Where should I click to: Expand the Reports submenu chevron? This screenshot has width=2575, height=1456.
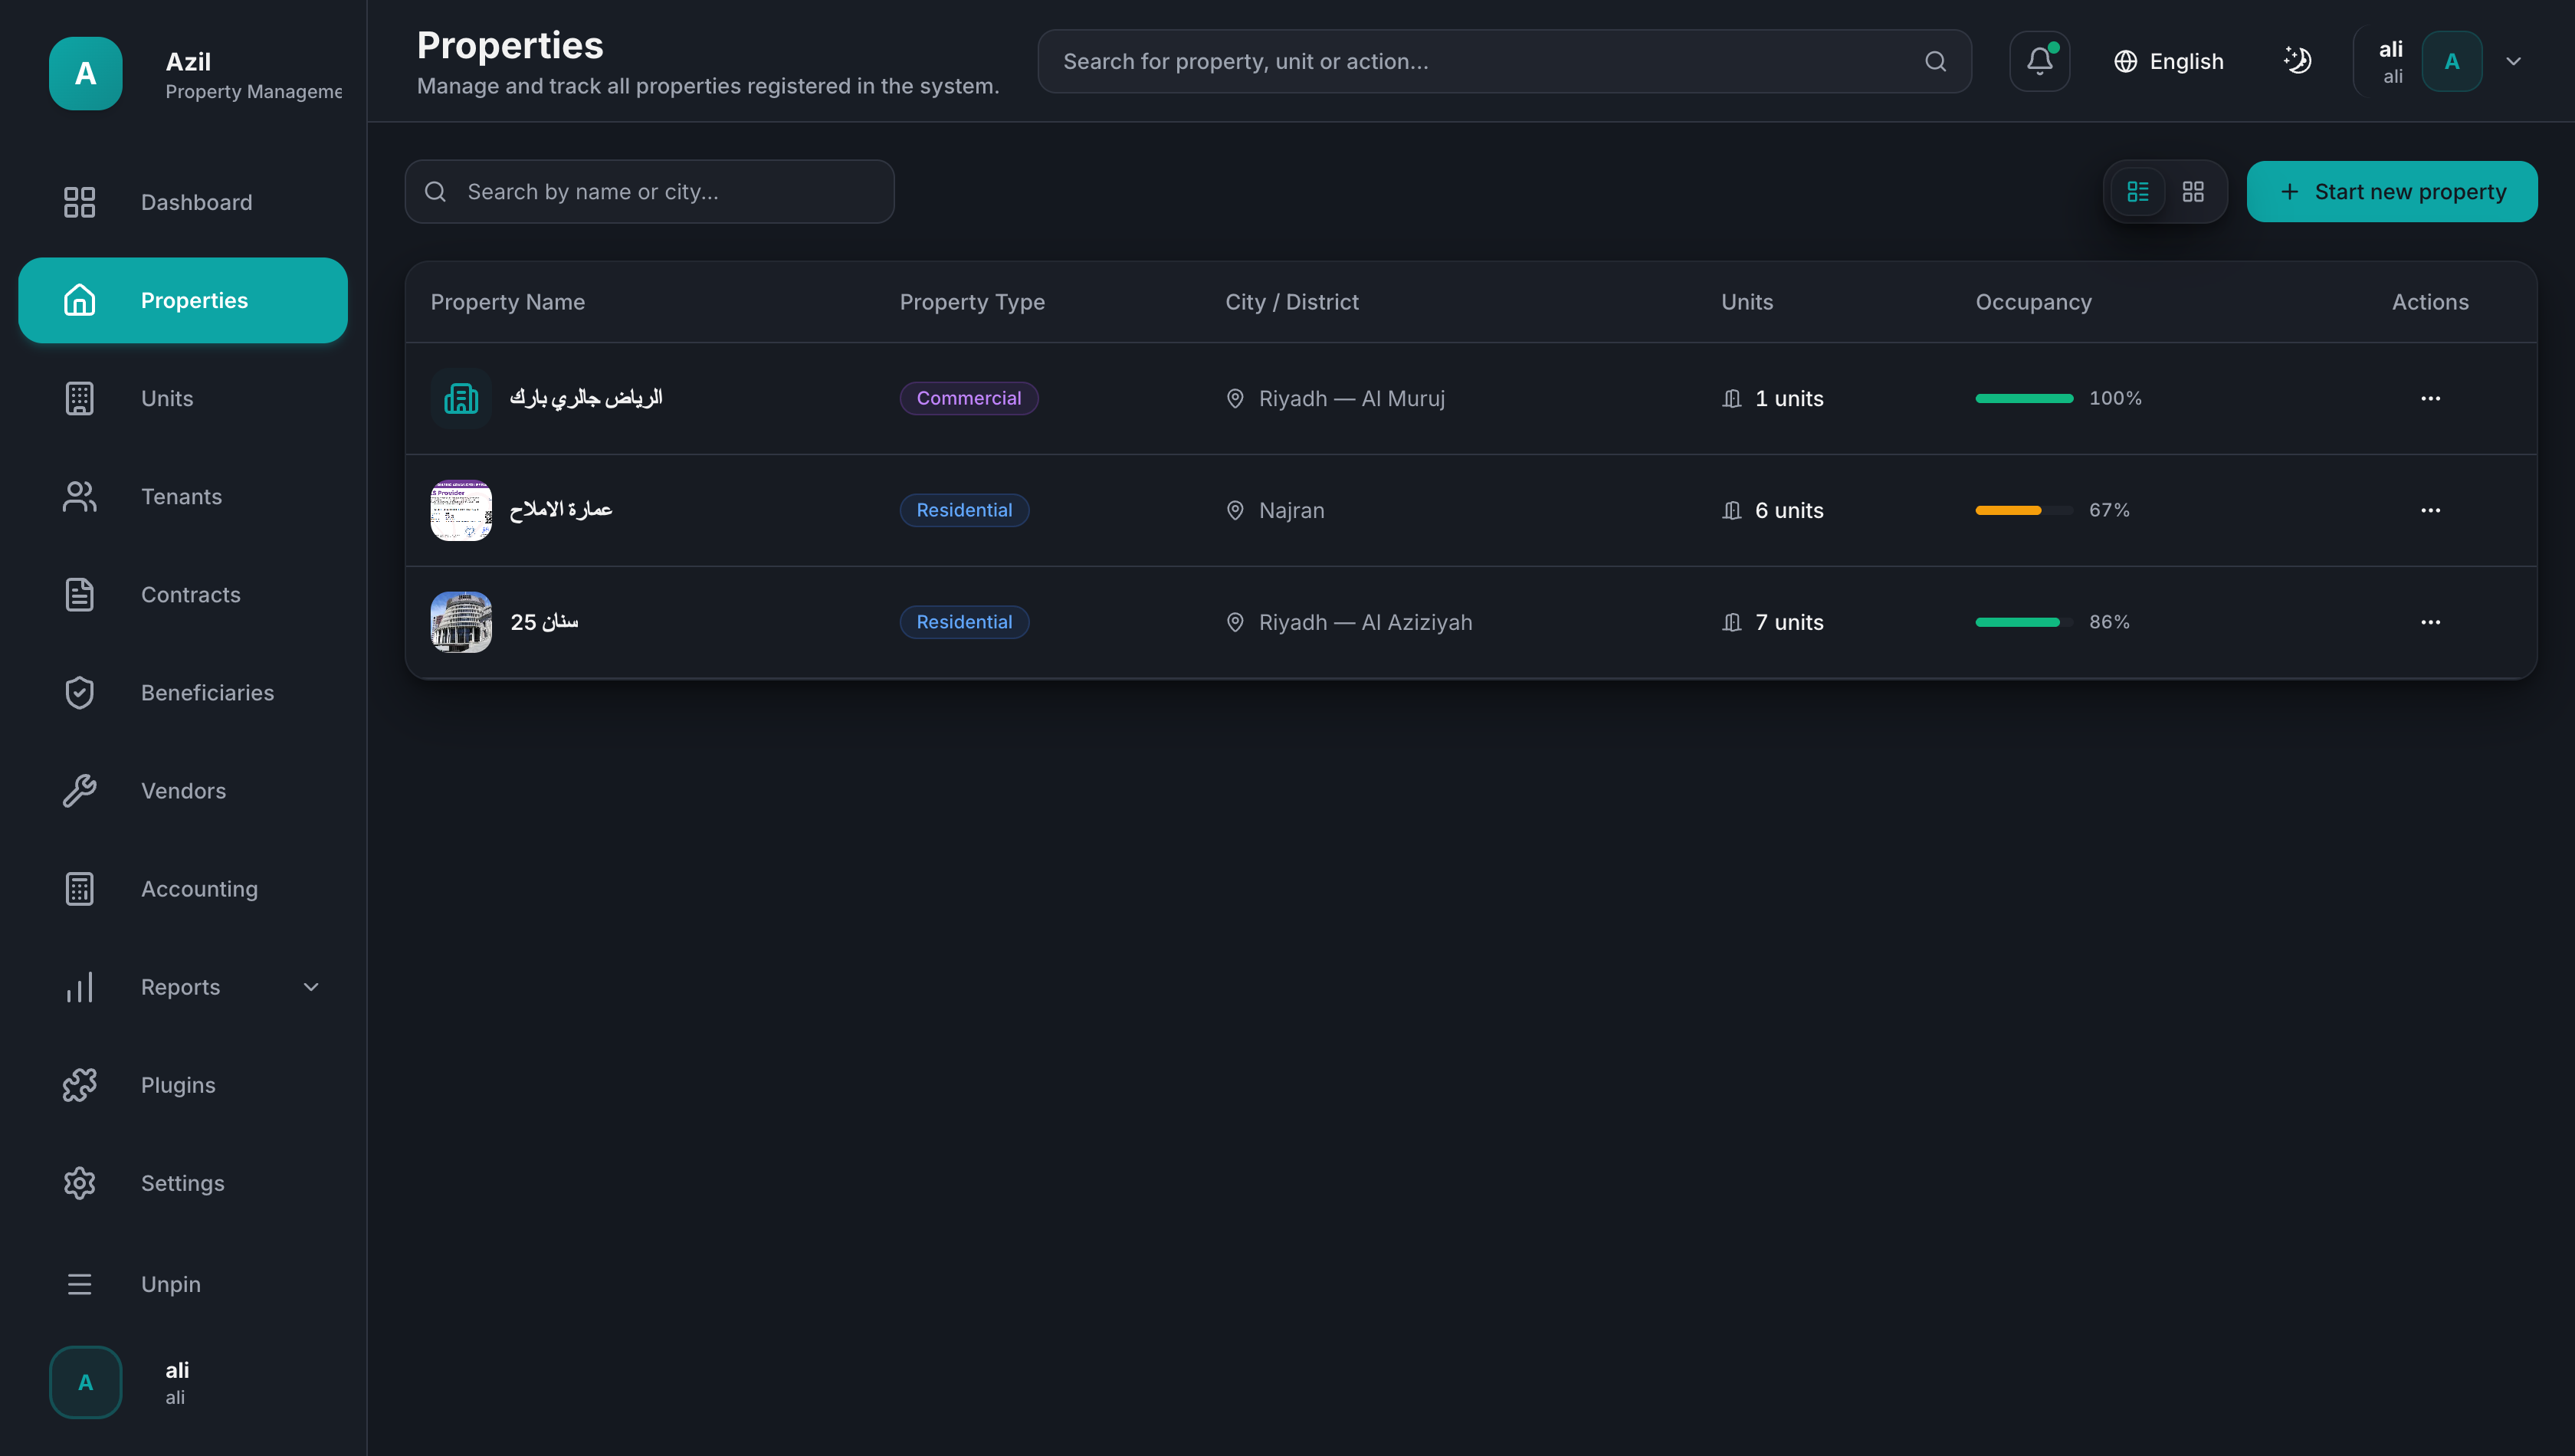pos(311,987)
